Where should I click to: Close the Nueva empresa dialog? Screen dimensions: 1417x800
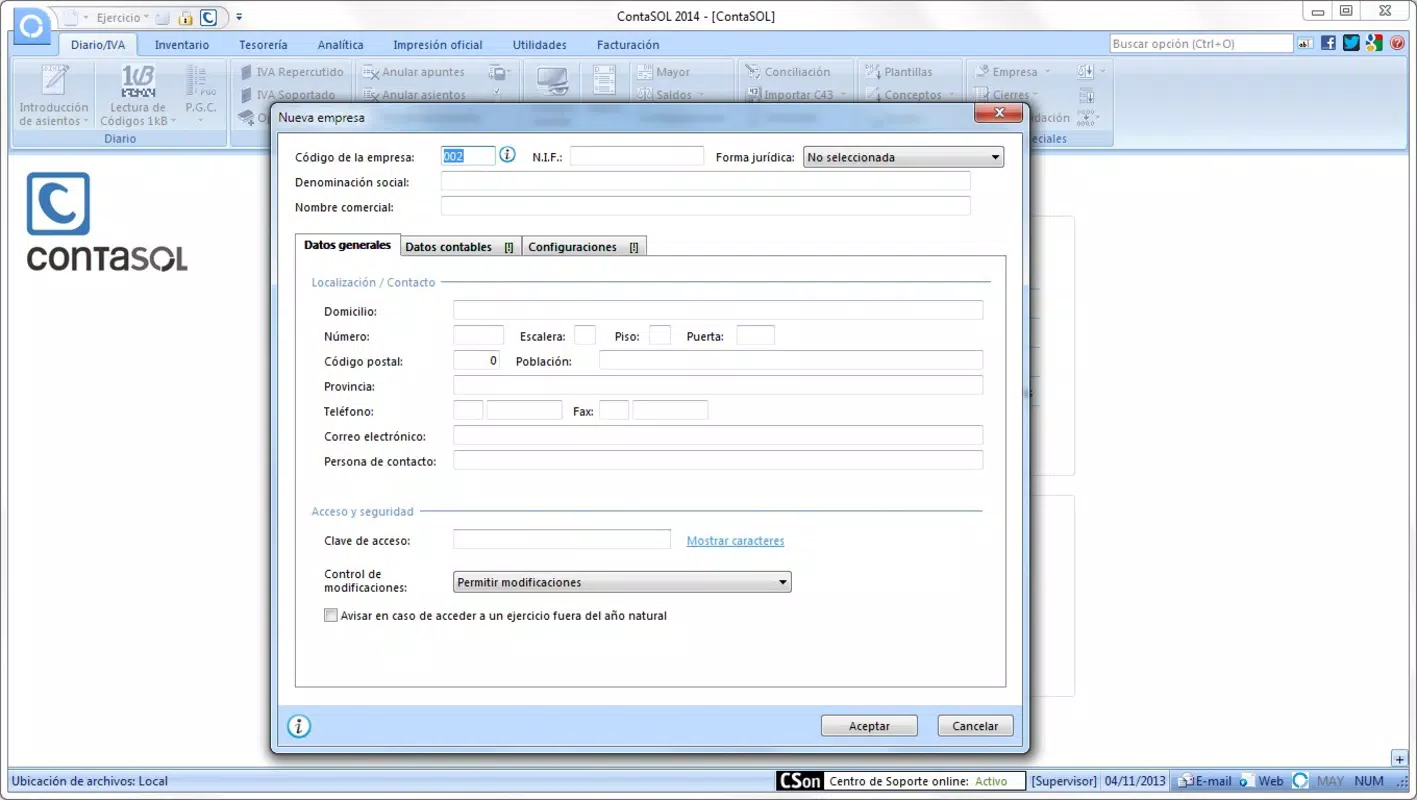[998, 115]
